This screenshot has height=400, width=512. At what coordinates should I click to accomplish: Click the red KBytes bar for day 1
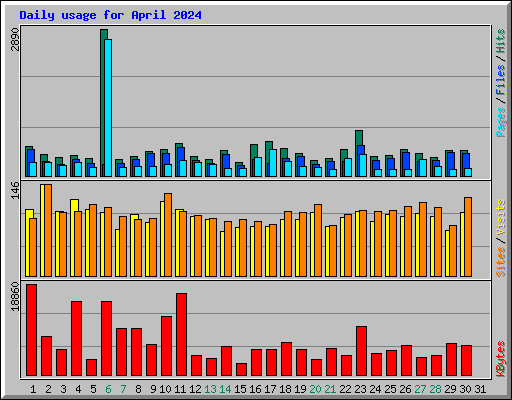pos(31,330)
